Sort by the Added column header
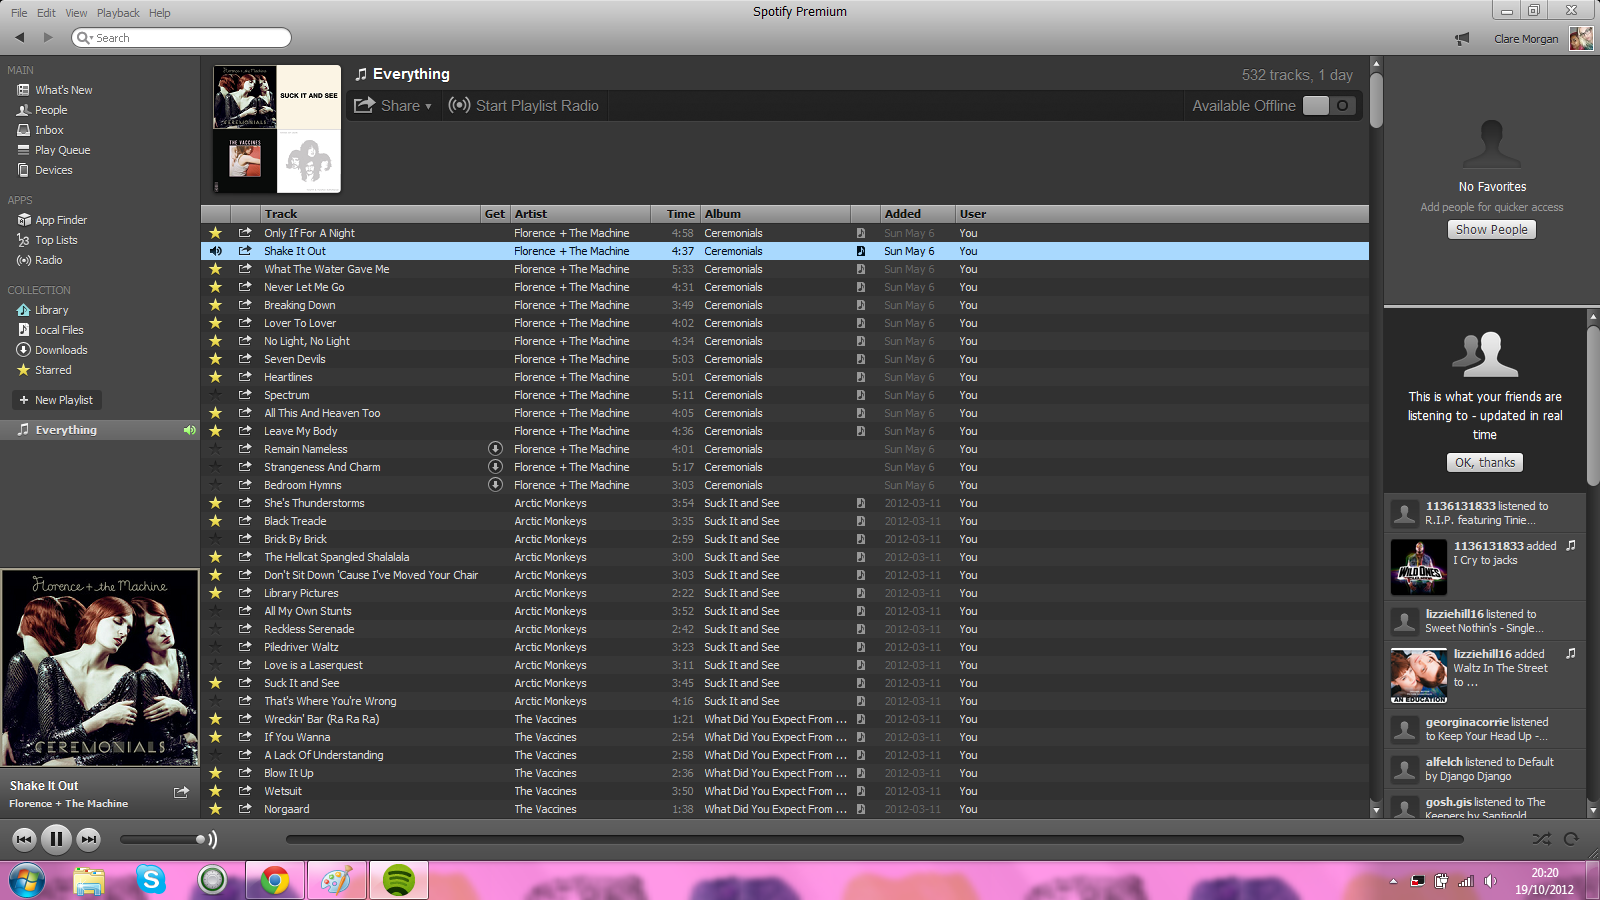Image resolution: width=1600 pixels, height=900 pixels. coord(917,214)
